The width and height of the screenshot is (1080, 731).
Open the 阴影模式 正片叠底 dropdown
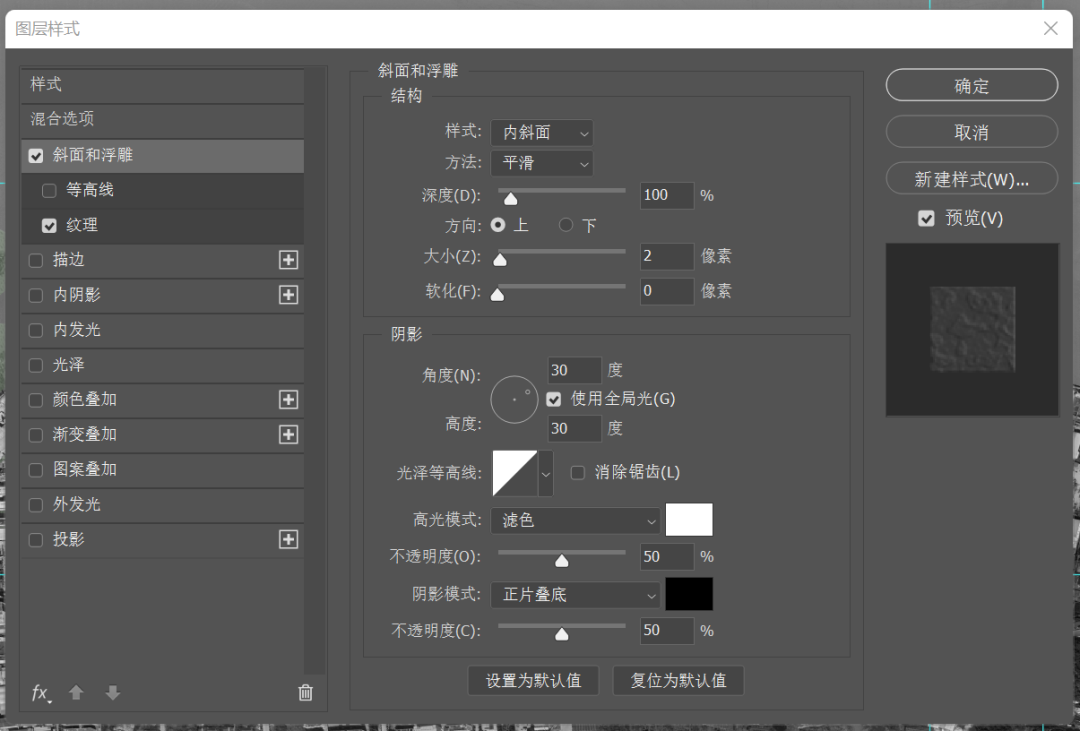click(x=575, y=595)
